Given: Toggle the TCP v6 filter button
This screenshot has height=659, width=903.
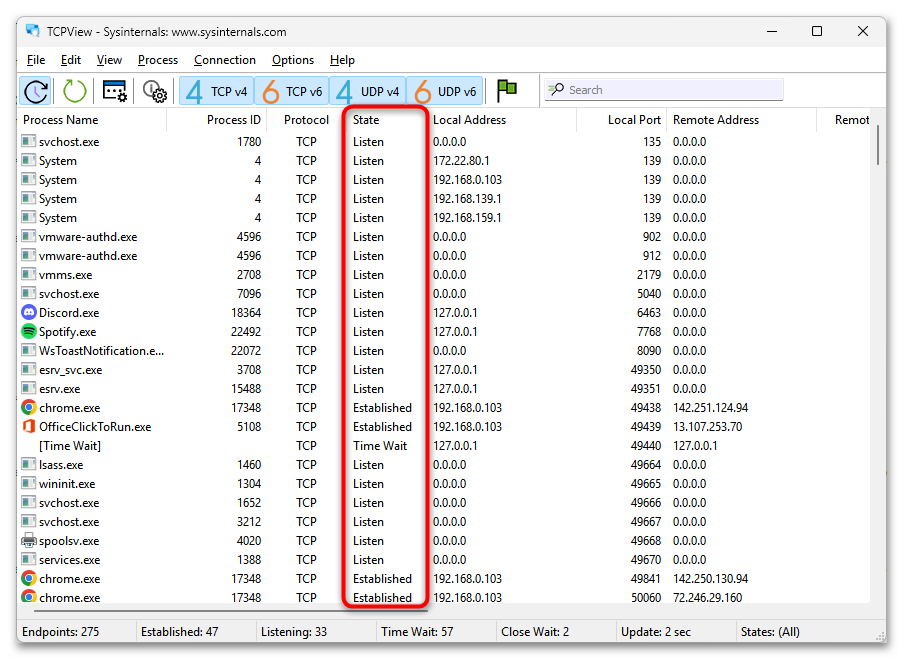Looking at the screenshot, I should click(x=292, y=91).
